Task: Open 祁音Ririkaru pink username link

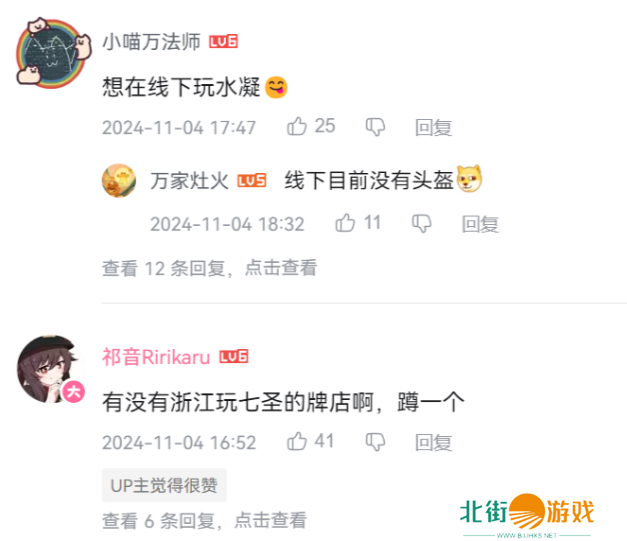Action: pyautogui.click(x=156, y=357)
